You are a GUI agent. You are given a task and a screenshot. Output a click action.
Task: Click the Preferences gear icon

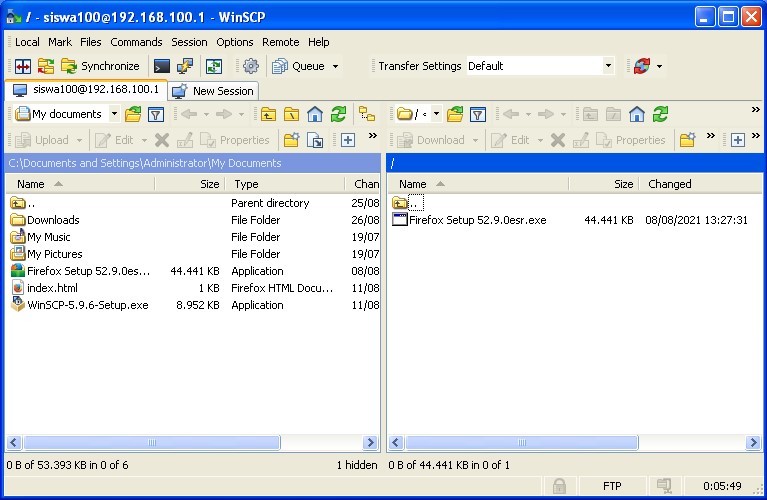click(x=251, y=66)
